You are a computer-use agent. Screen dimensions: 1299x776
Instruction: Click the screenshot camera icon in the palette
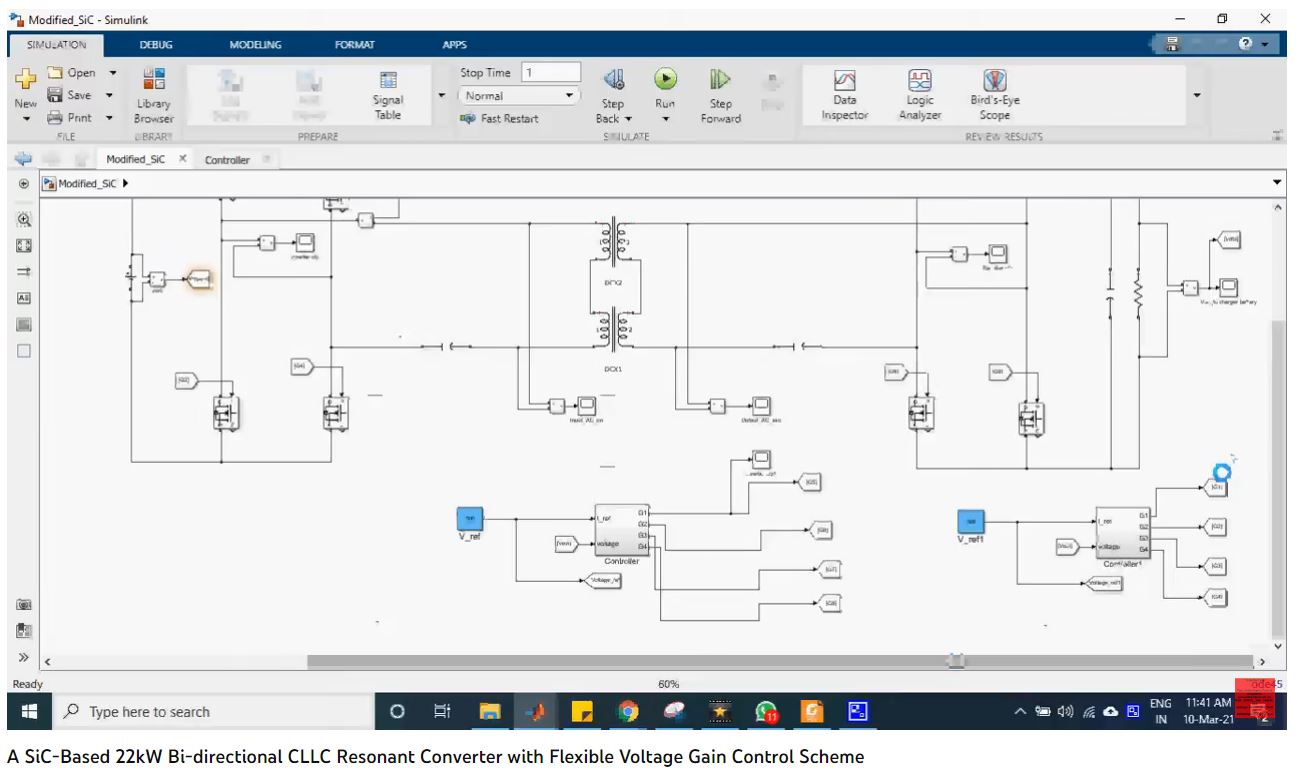(24, 605)
